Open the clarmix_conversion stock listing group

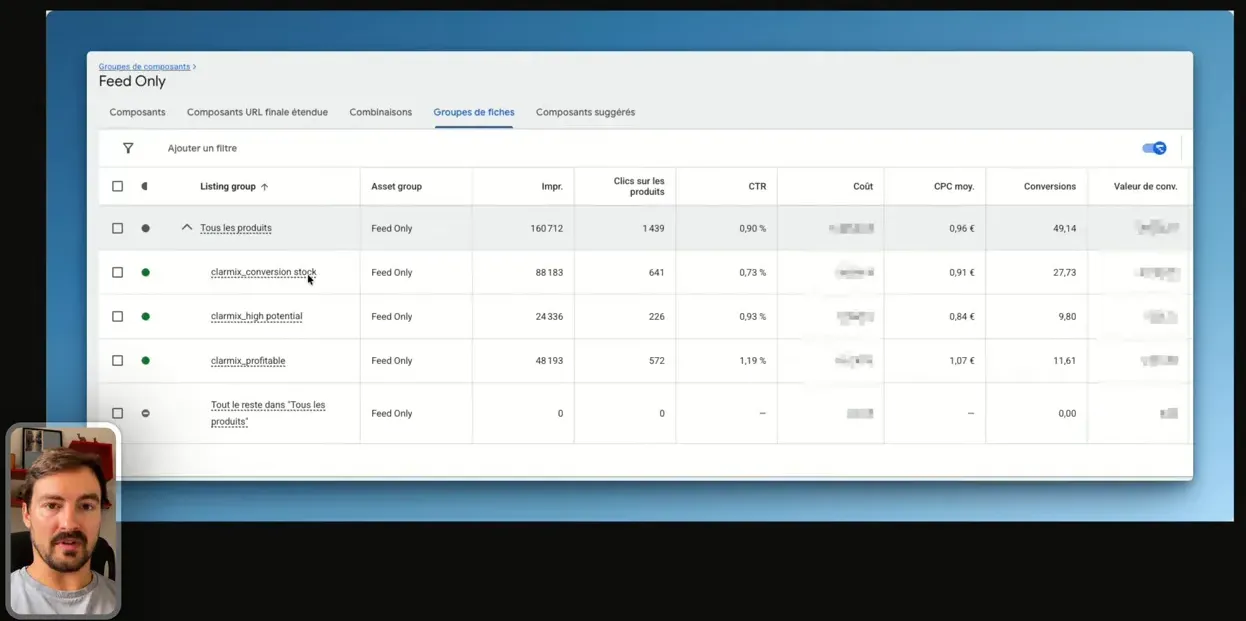click(264, 272)
